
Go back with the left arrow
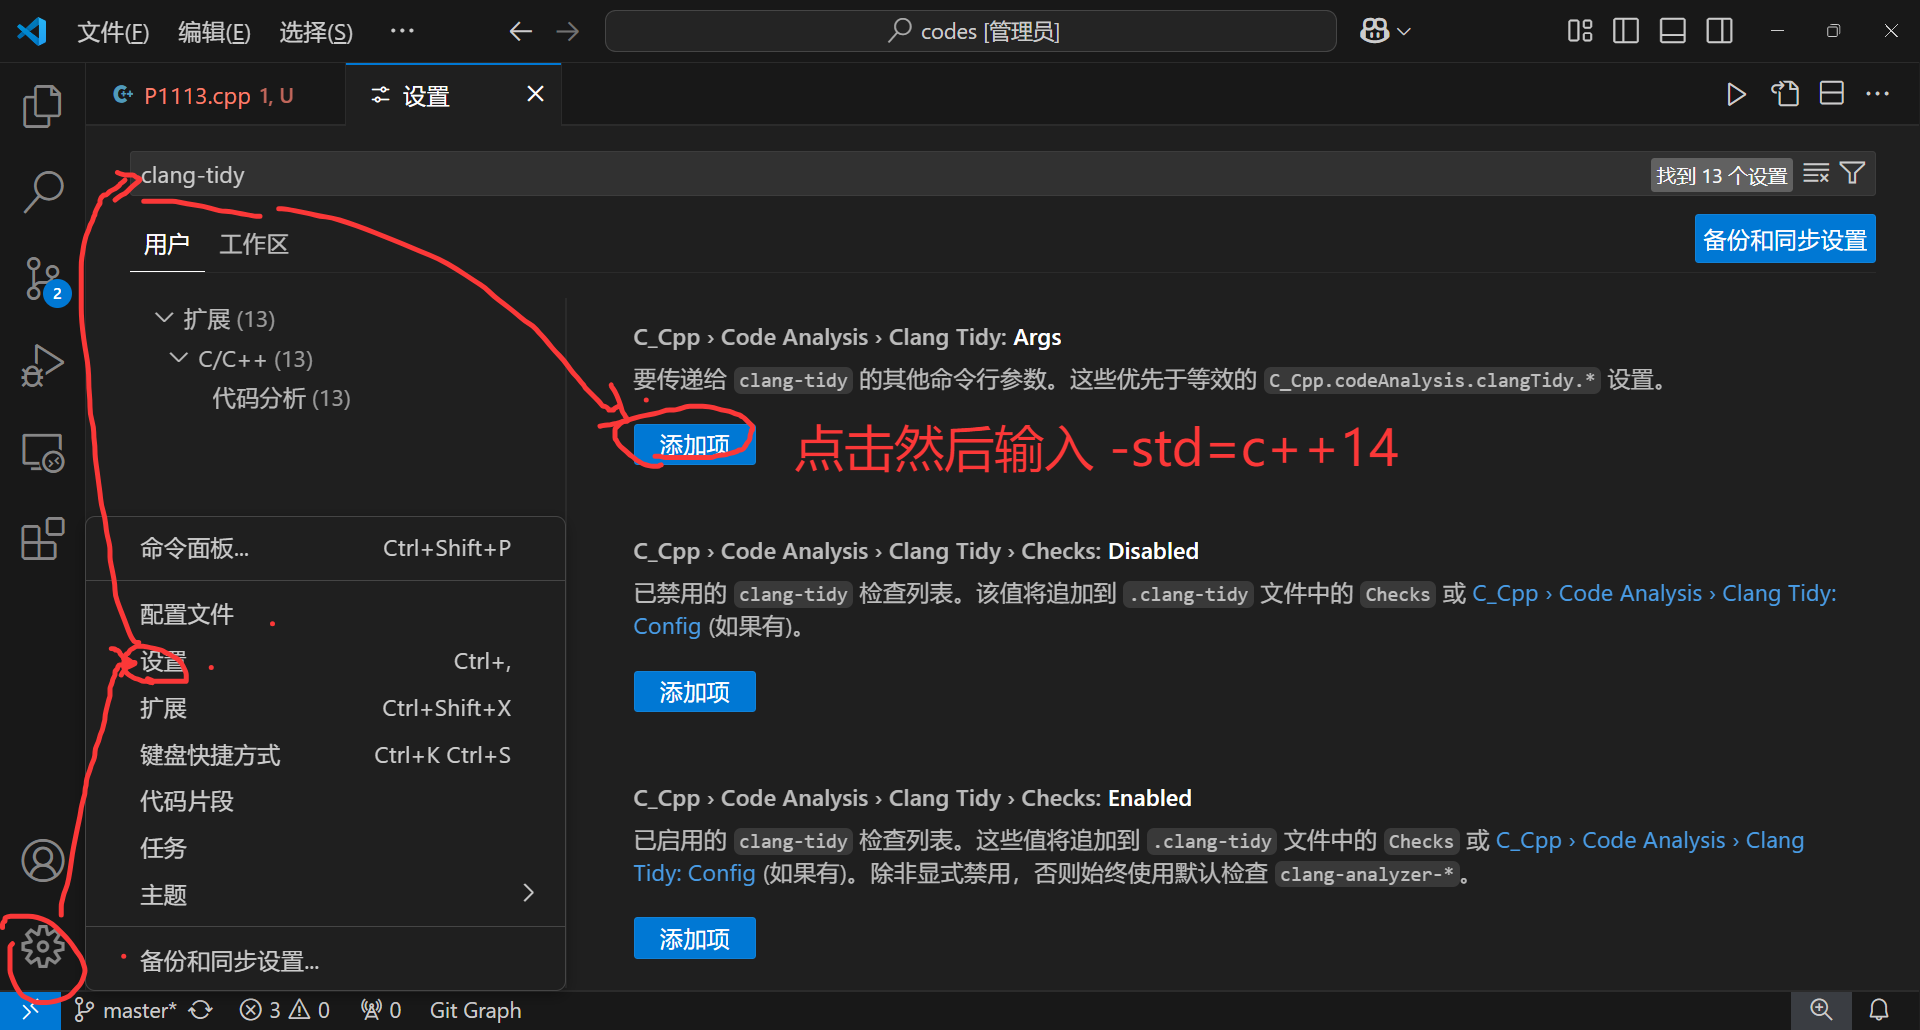pos(520,31)
